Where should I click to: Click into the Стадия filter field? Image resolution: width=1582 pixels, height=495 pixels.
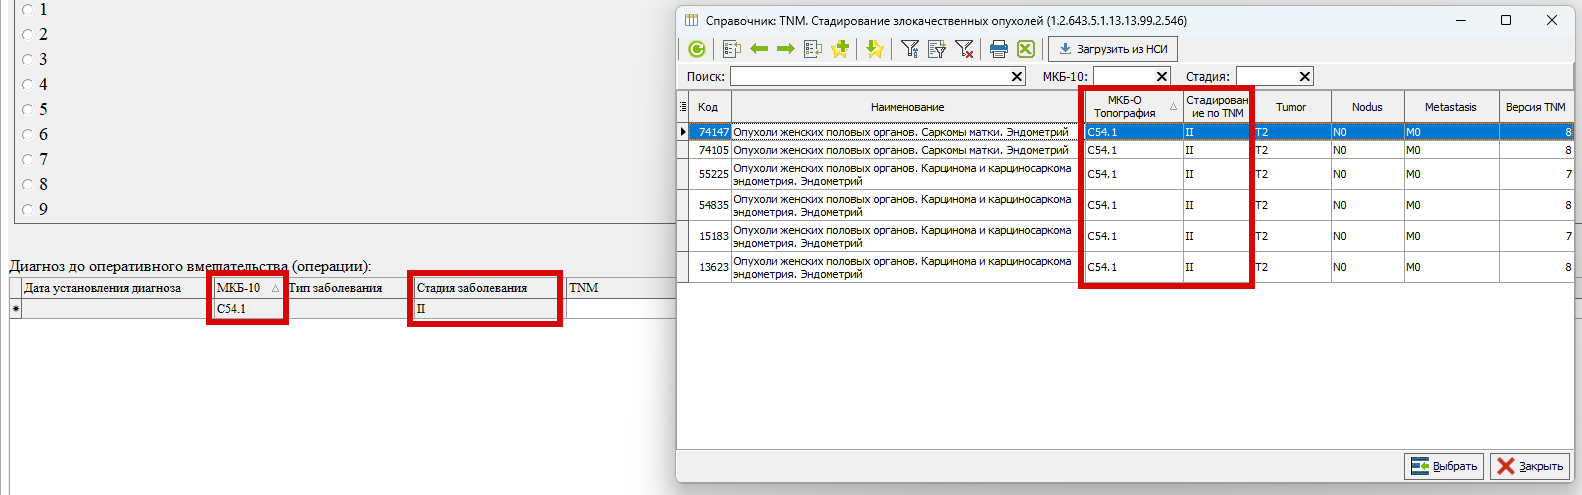click(x=1266, y=76)
